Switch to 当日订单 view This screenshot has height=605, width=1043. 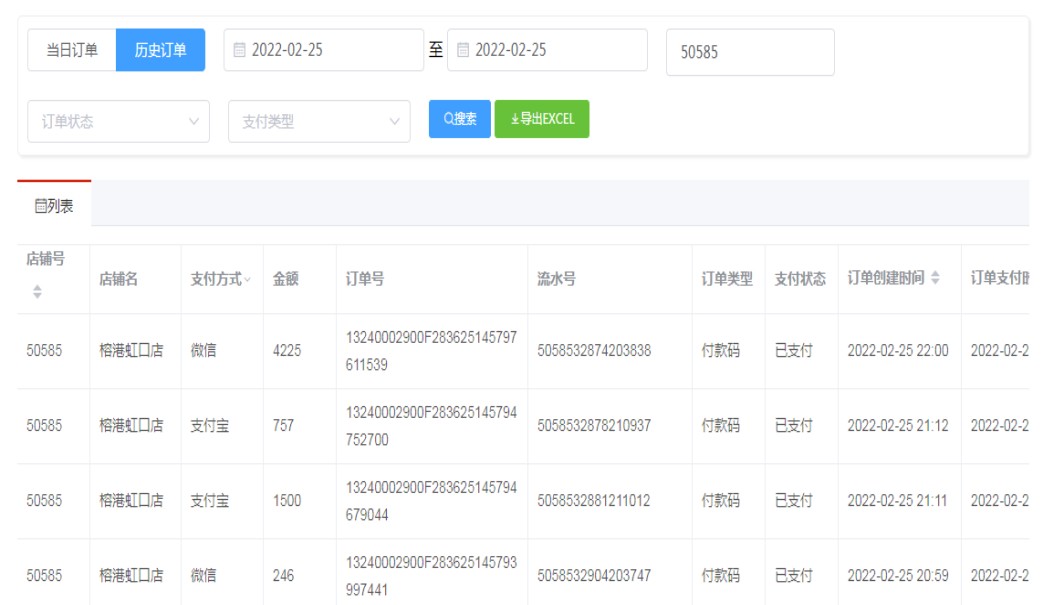click(72, 50)
